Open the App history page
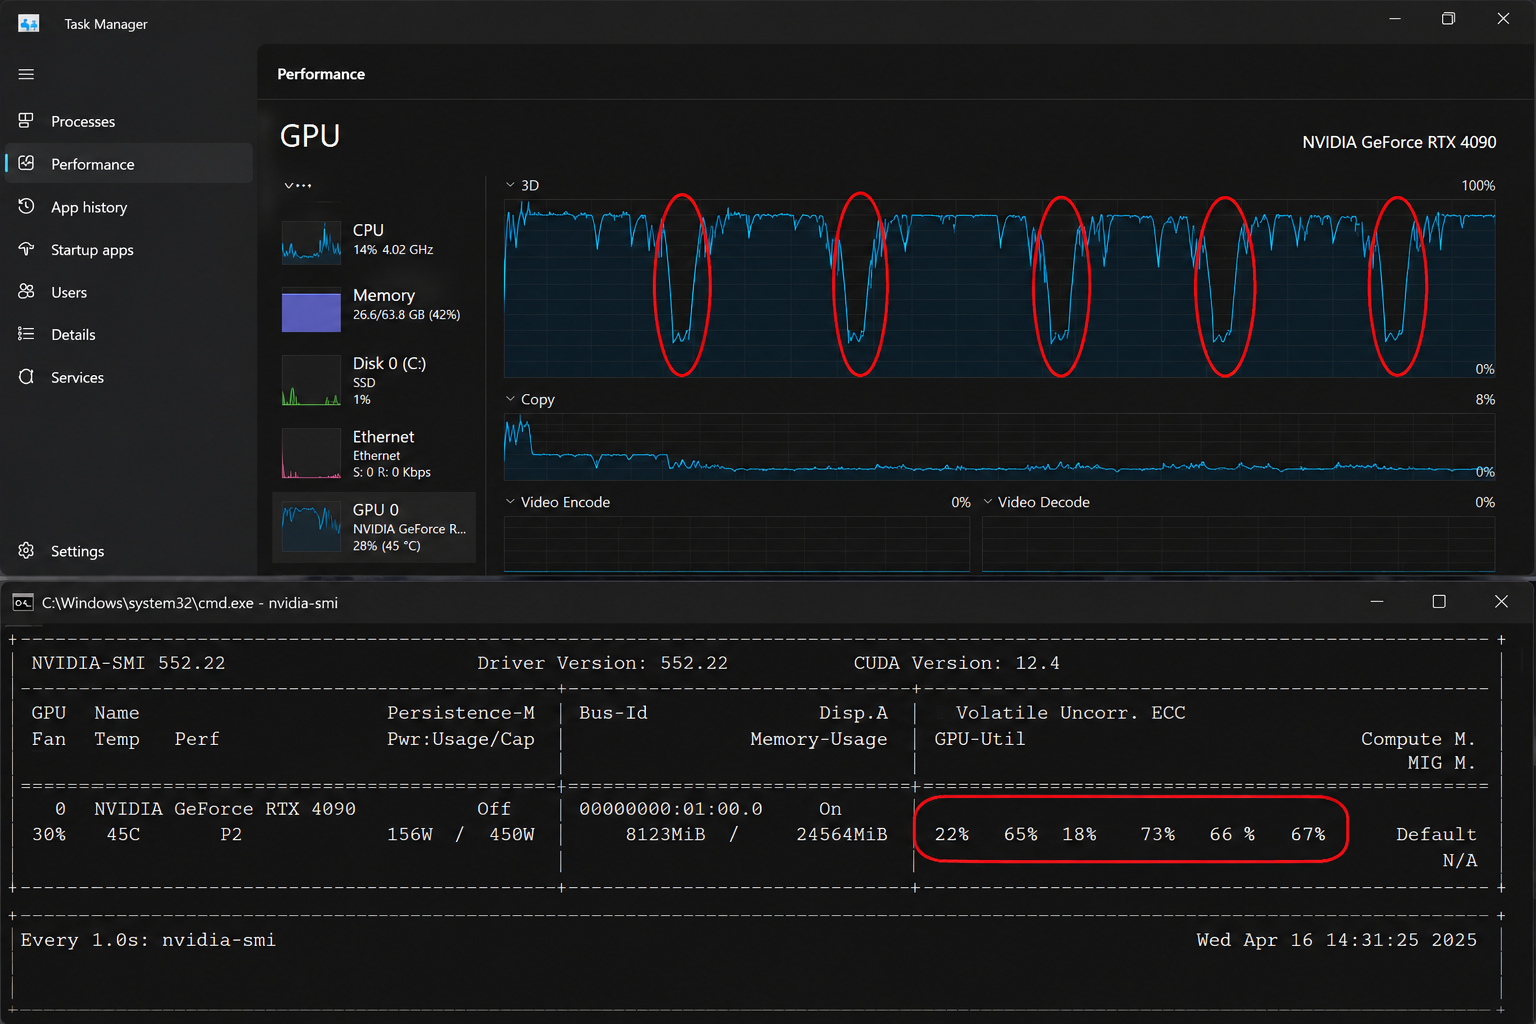Viewport: 1536px width, 1024px height. [x=129, y=207]
